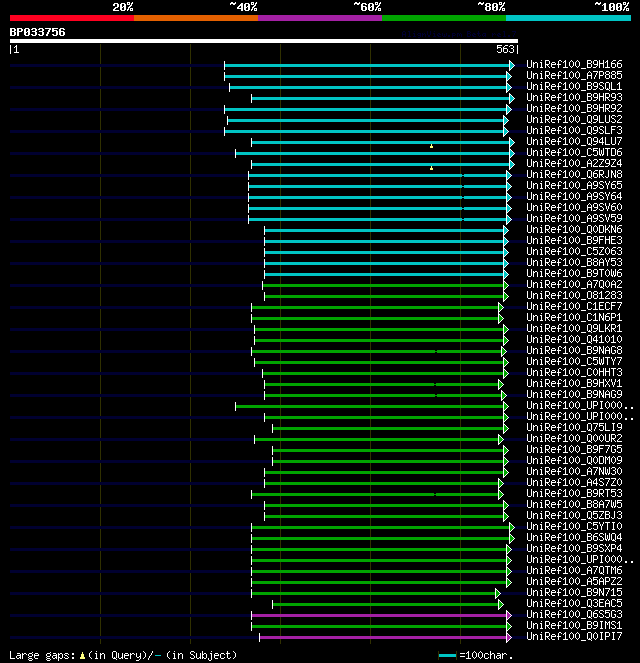Click the UniRef100_C5WTD6 label
Screen dimensions: 640x663
click(574, 152)
